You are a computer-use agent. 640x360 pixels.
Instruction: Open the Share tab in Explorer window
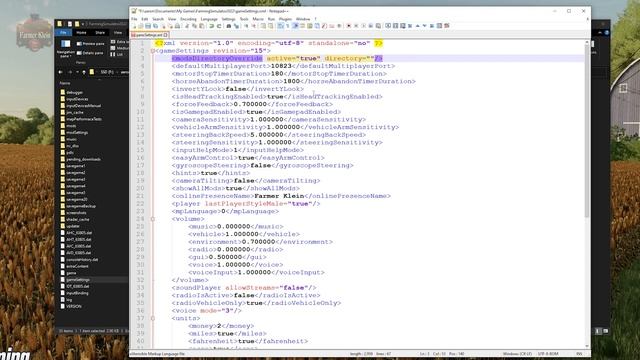[100, 32]
